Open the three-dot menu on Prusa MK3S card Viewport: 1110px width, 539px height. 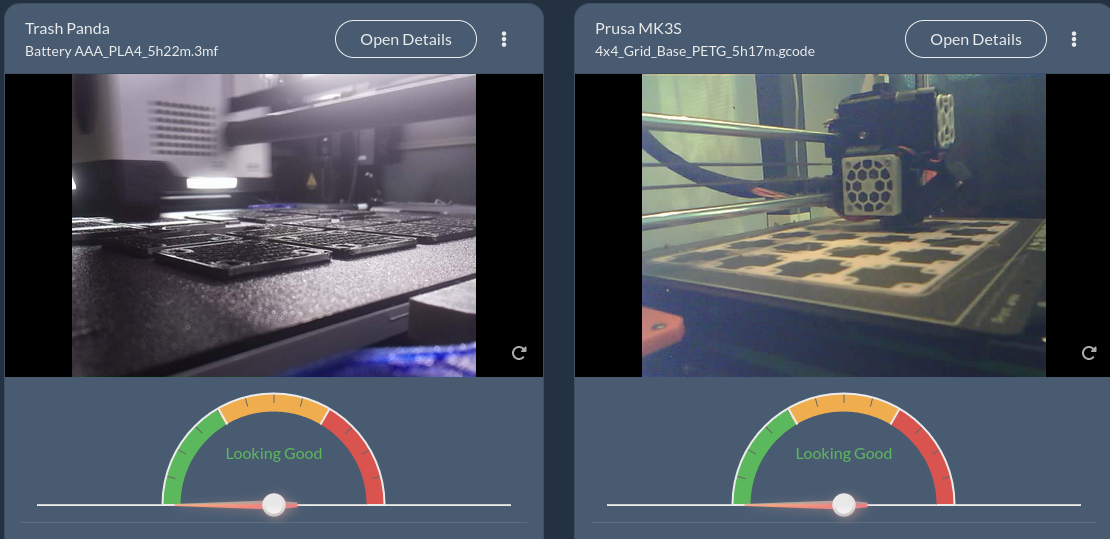click(x=1074, y=39)
